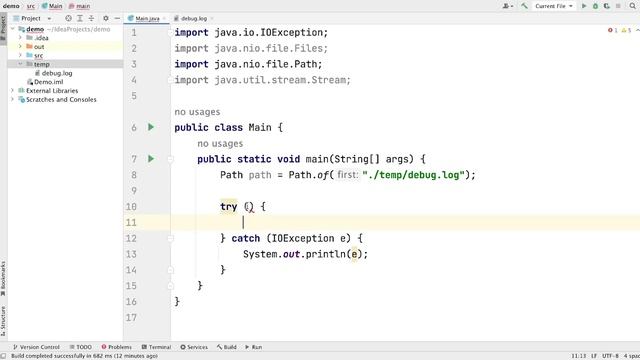
Task: Open Current File run configuration dropdown
Action: pos(553,6)
